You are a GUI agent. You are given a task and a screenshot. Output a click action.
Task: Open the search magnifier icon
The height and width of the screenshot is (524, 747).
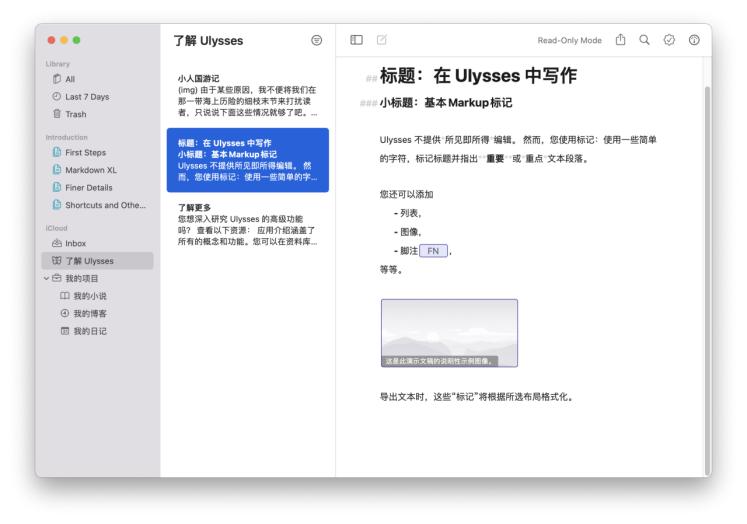pyautogui.click(x=644, y=40)
